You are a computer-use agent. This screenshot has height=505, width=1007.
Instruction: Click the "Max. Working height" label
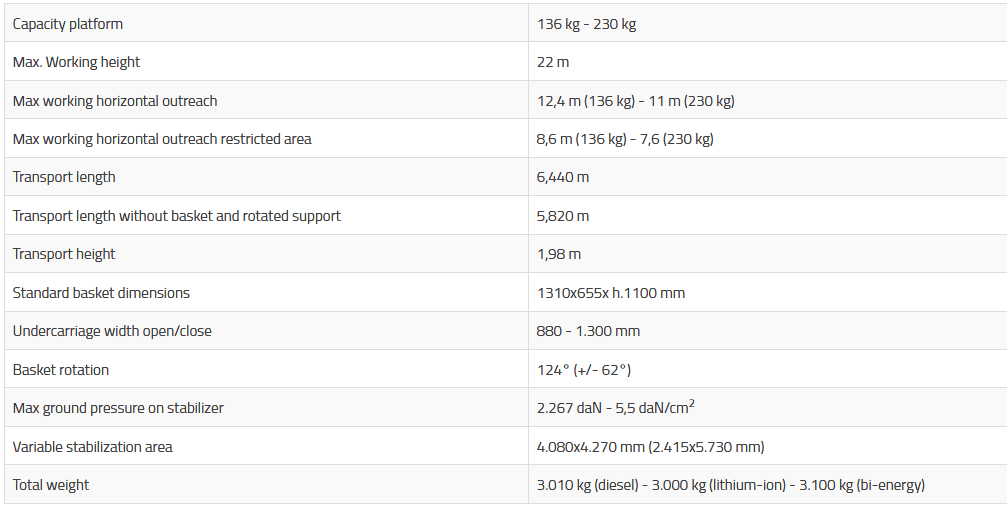pos(76,62)
